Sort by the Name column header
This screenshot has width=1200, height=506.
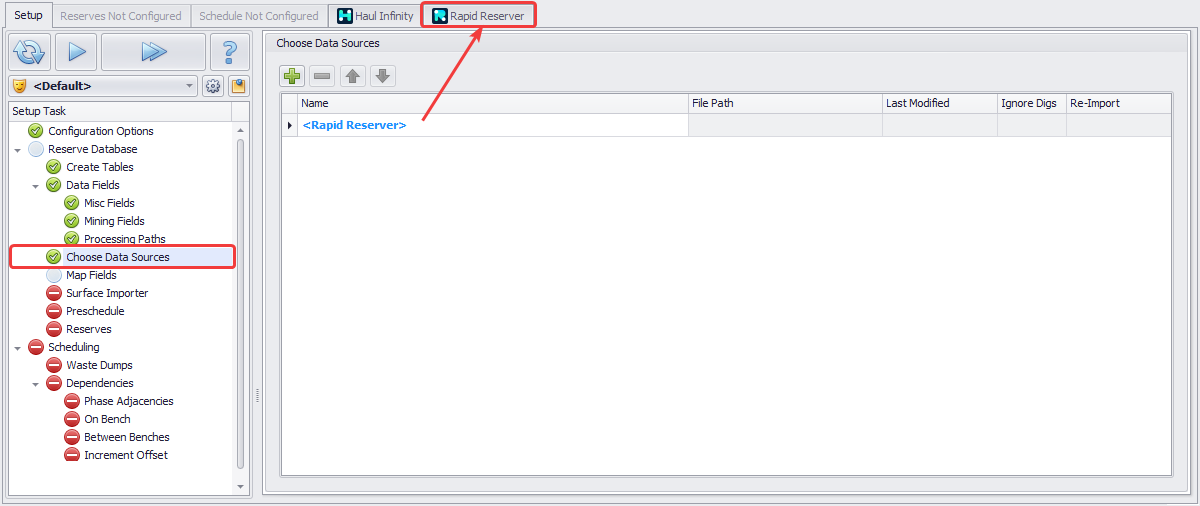(x=493, y=103)
